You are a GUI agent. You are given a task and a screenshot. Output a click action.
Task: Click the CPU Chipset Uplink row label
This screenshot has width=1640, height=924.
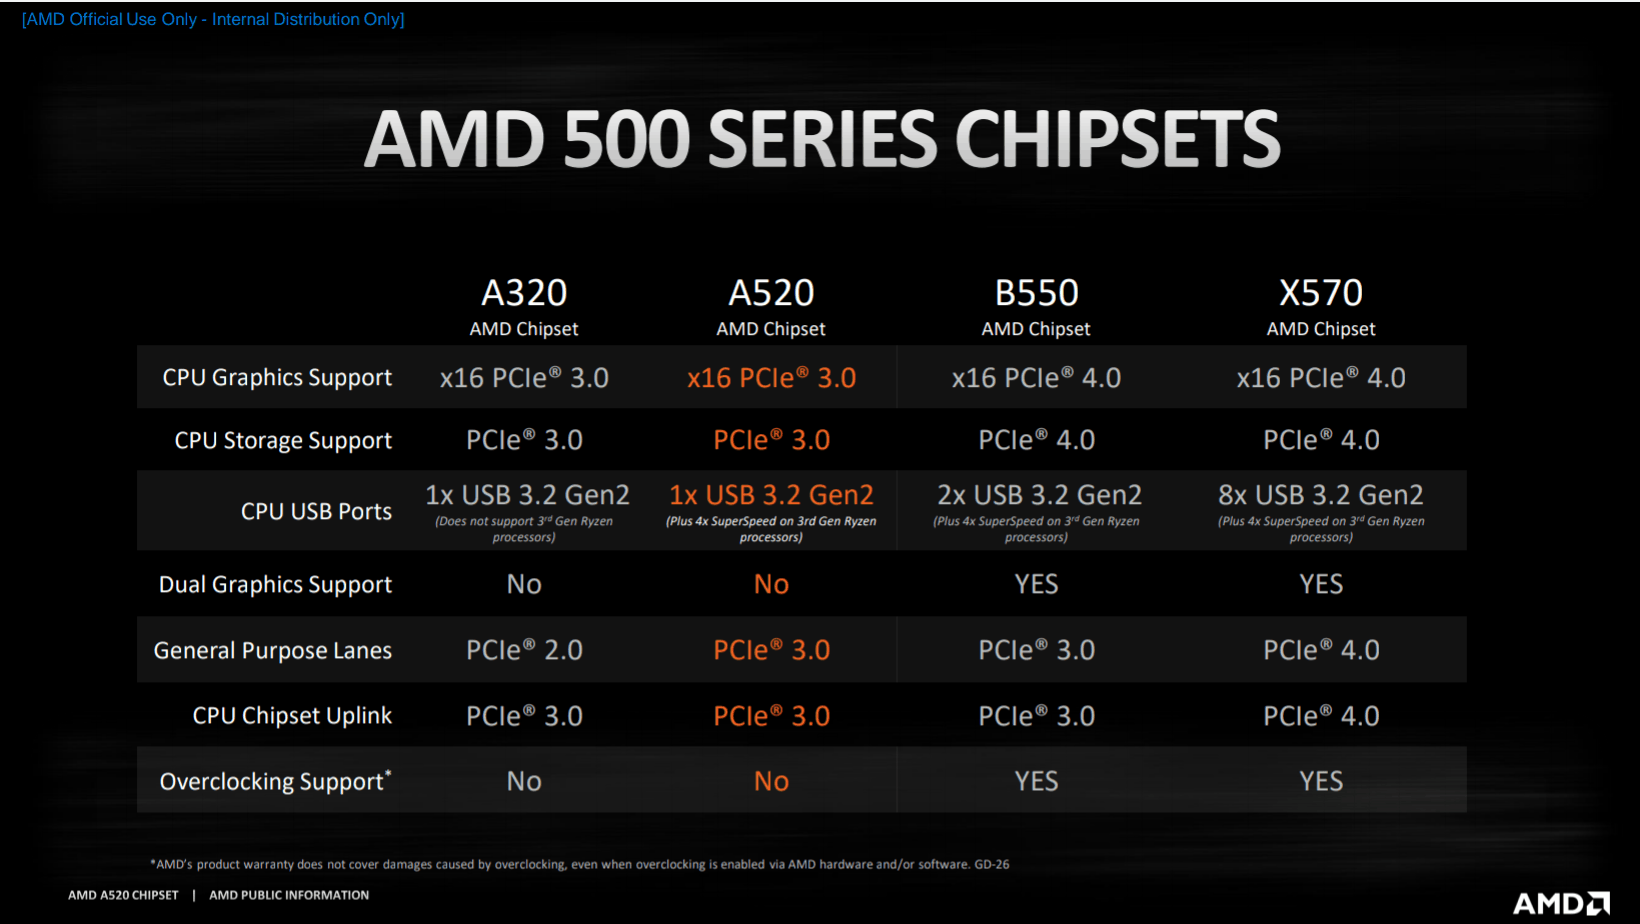292,716
